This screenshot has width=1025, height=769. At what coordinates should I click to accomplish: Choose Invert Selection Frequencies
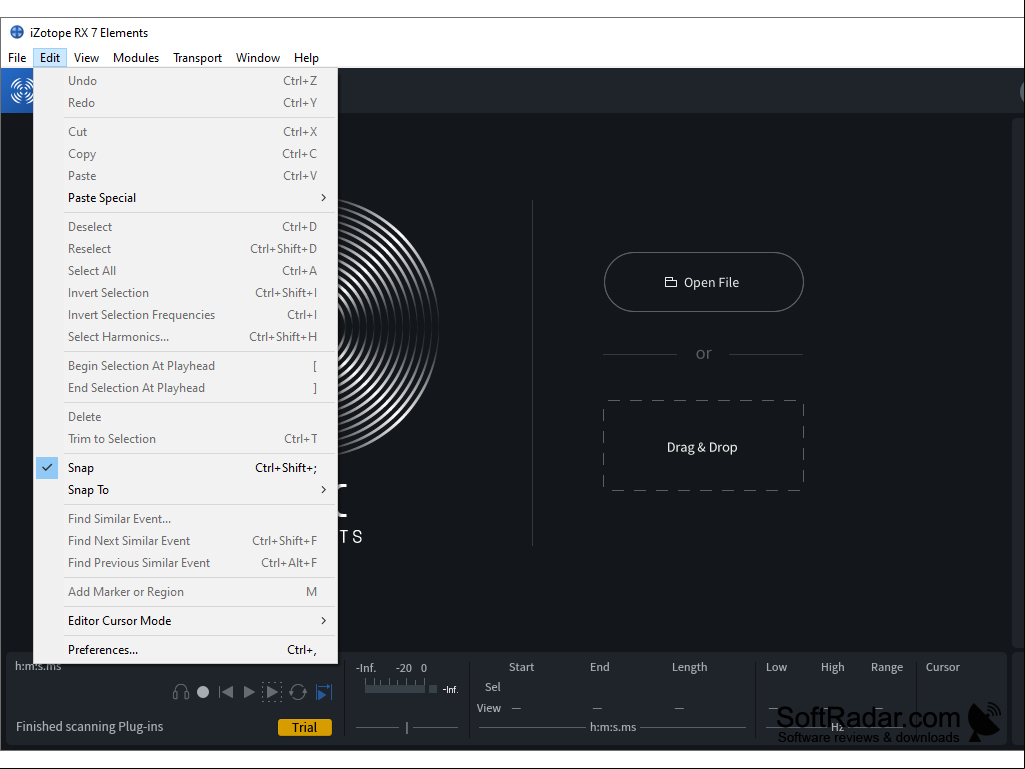point(186,315)
